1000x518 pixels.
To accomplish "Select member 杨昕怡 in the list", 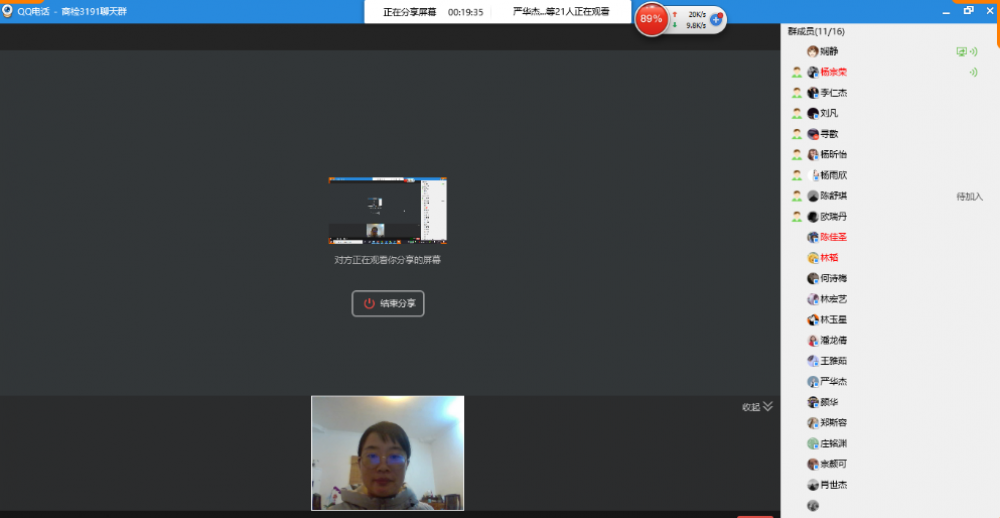I will tap(834, 154).
